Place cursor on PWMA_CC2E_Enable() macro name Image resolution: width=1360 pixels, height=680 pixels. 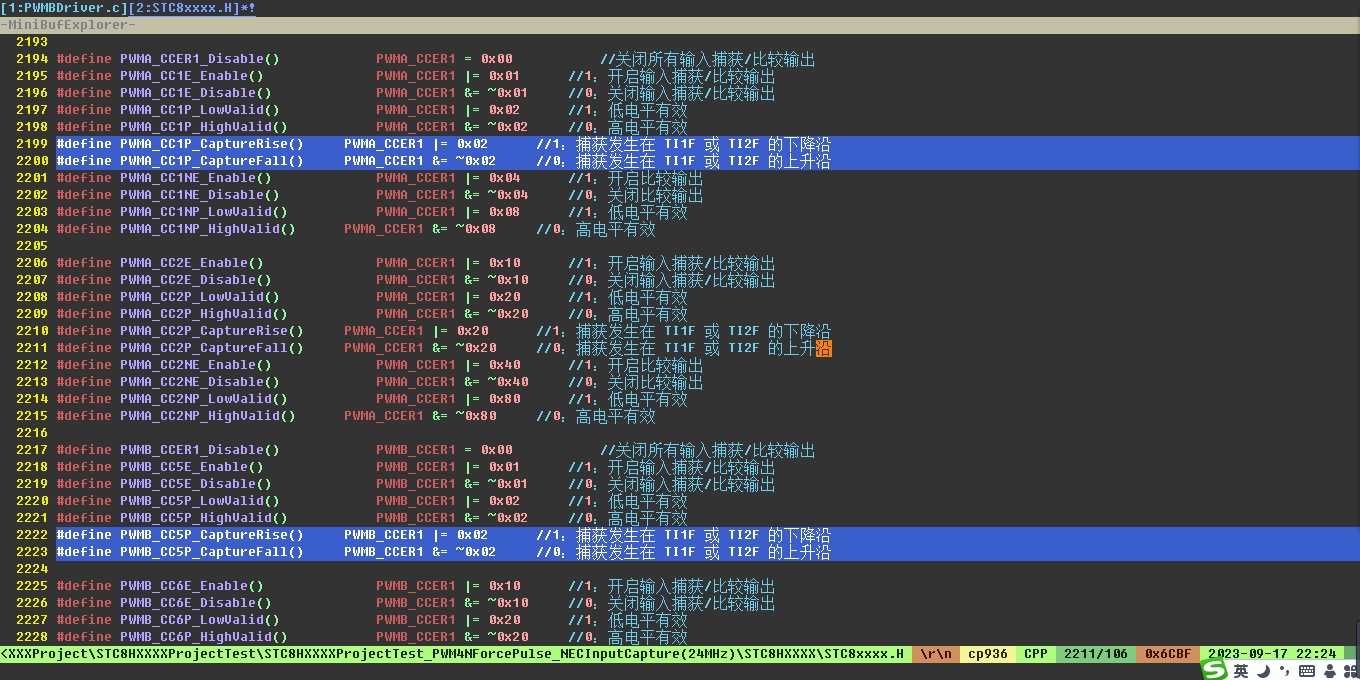coord(192,263)
